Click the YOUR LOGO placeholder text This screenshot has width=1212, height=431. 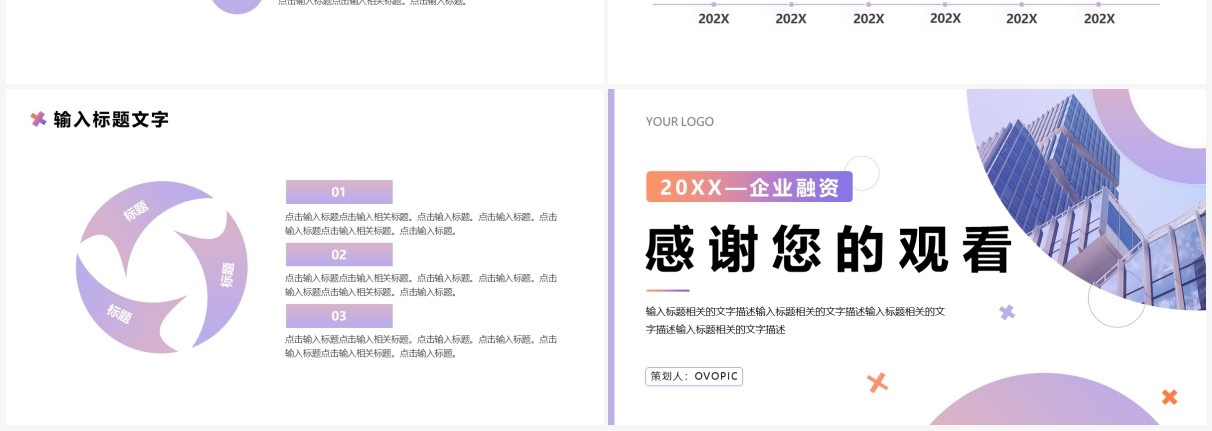click(x=680, y=122)
